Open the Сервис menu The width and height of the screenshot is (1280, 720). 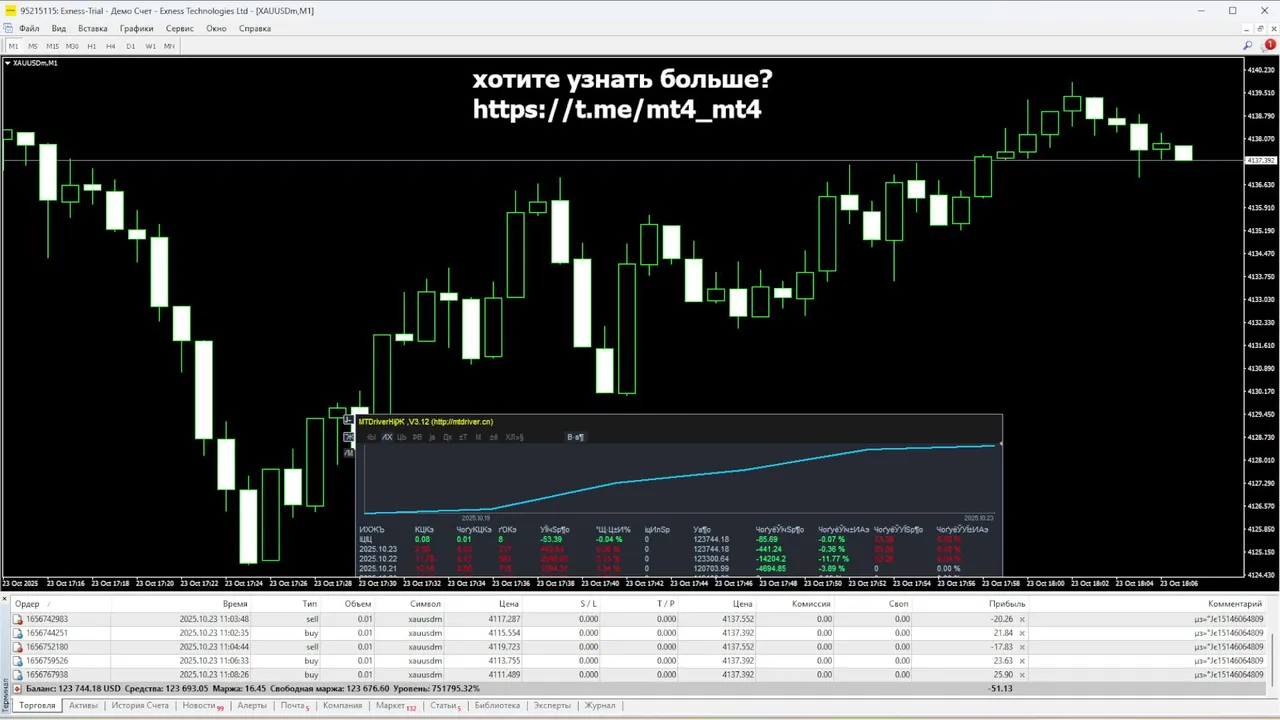pos(180,28)
